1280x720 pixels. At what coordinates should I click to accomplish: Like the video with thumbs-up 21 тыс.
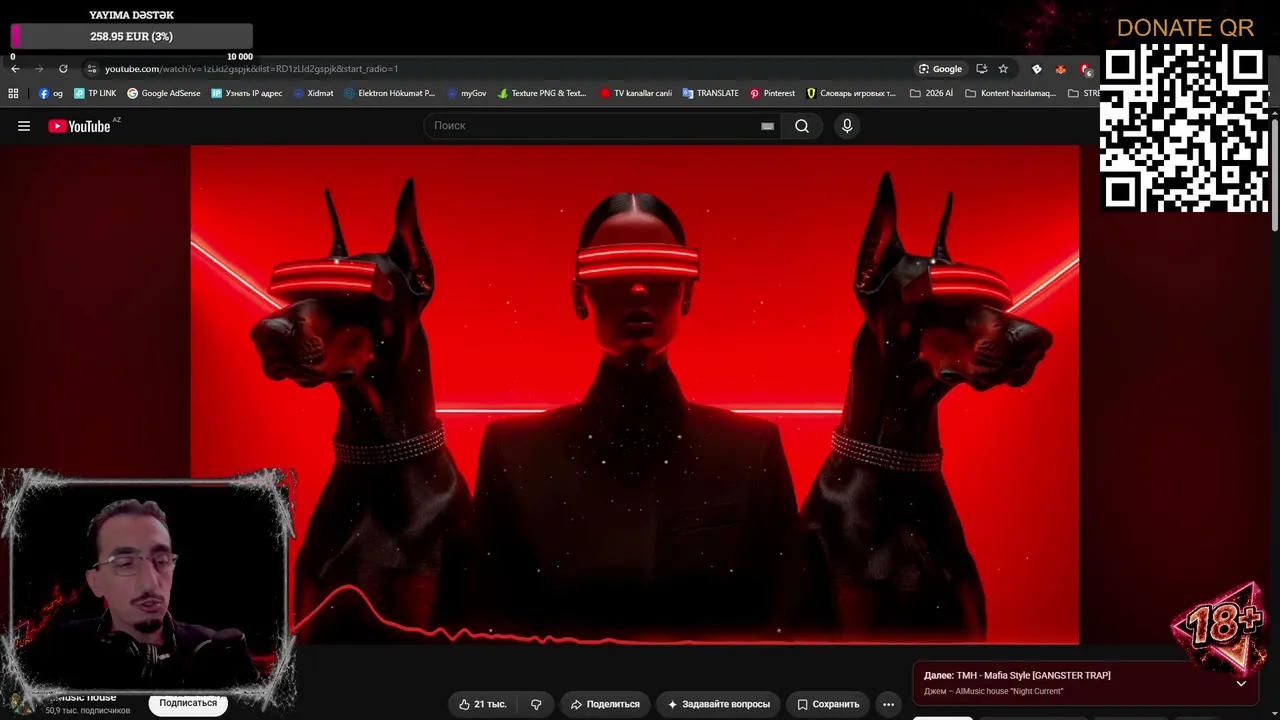point(482,704)
